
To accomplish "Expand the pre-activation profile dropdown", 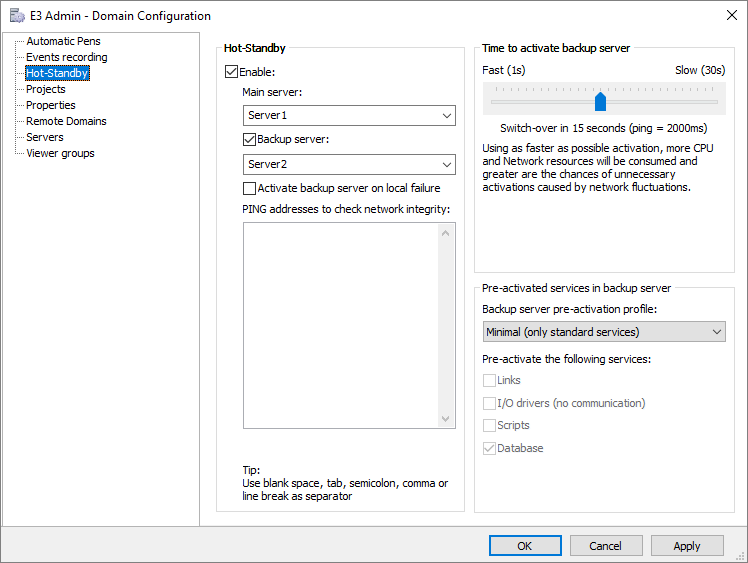I will tap(603, 332).
